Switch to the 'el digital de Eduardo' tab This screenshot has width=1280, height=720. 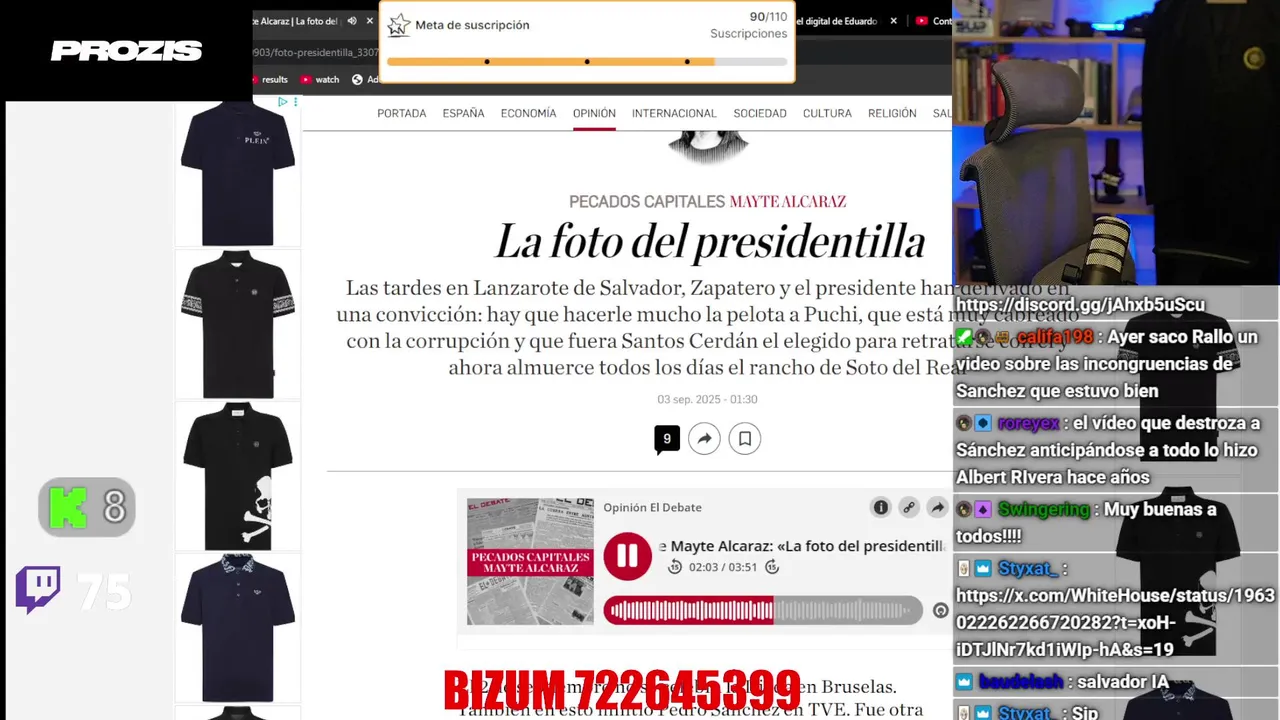(x=836, y=21)
